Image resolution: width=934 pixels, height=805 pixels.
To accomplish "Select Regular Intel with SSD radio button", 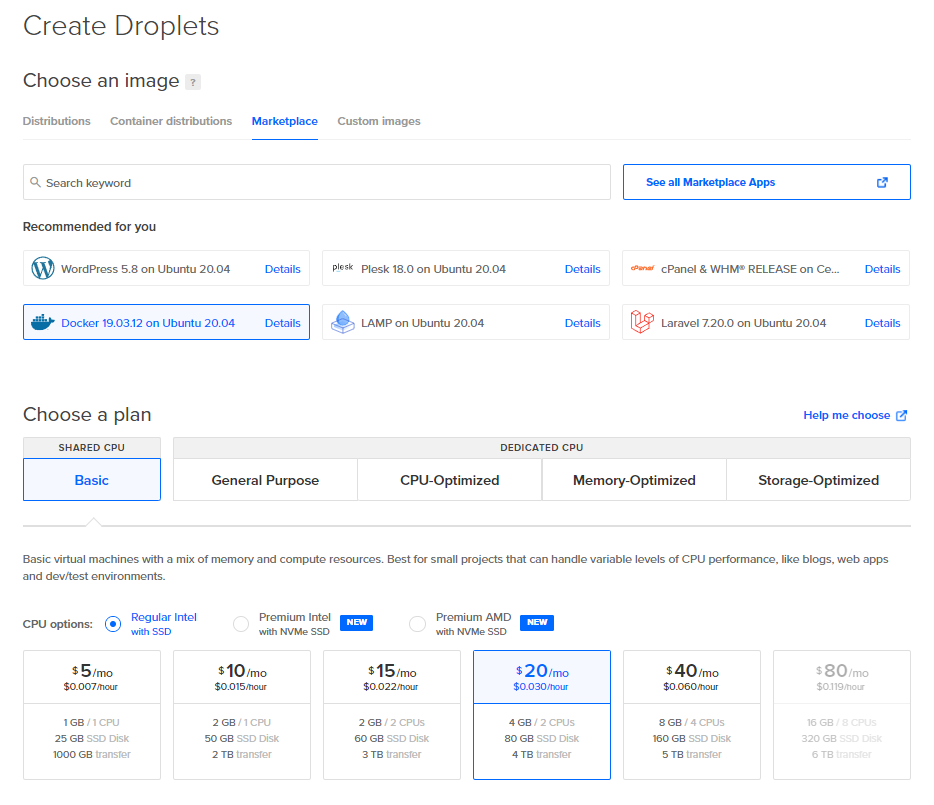I will [113, 624].
